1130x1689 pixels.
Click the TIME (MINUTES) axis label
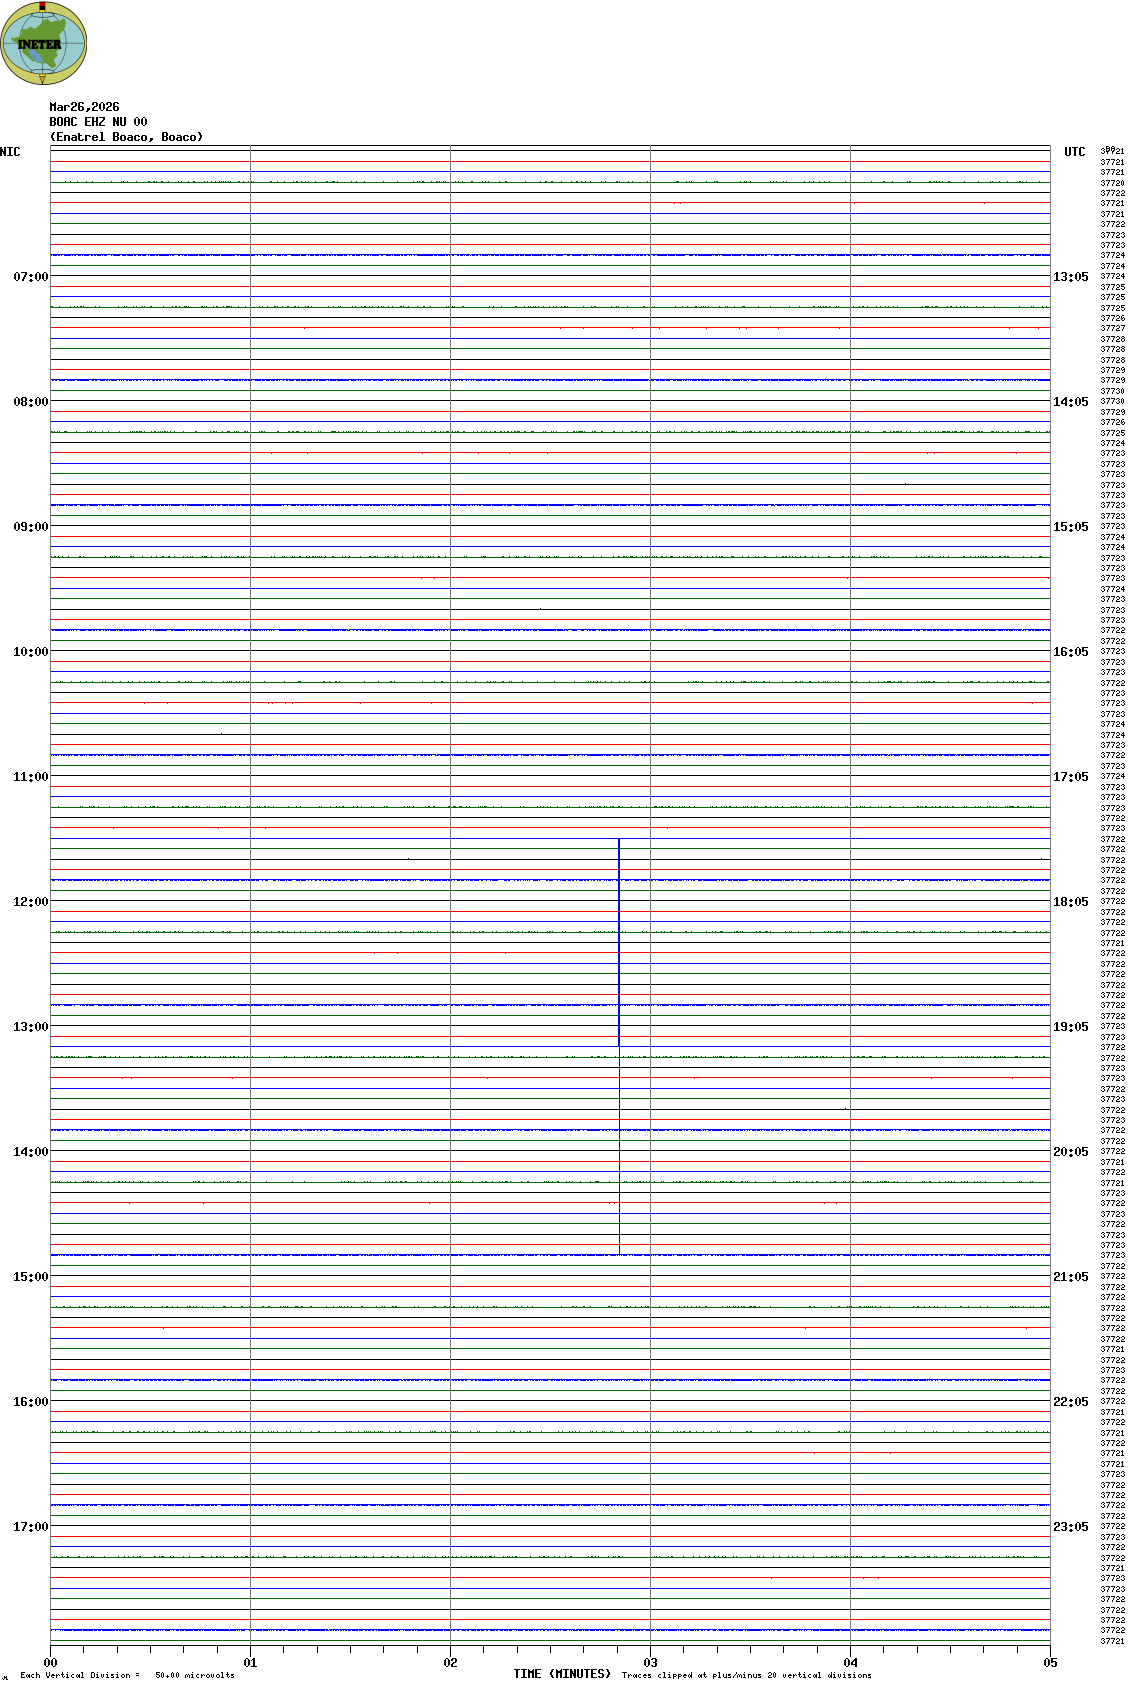pos(561,1674)
